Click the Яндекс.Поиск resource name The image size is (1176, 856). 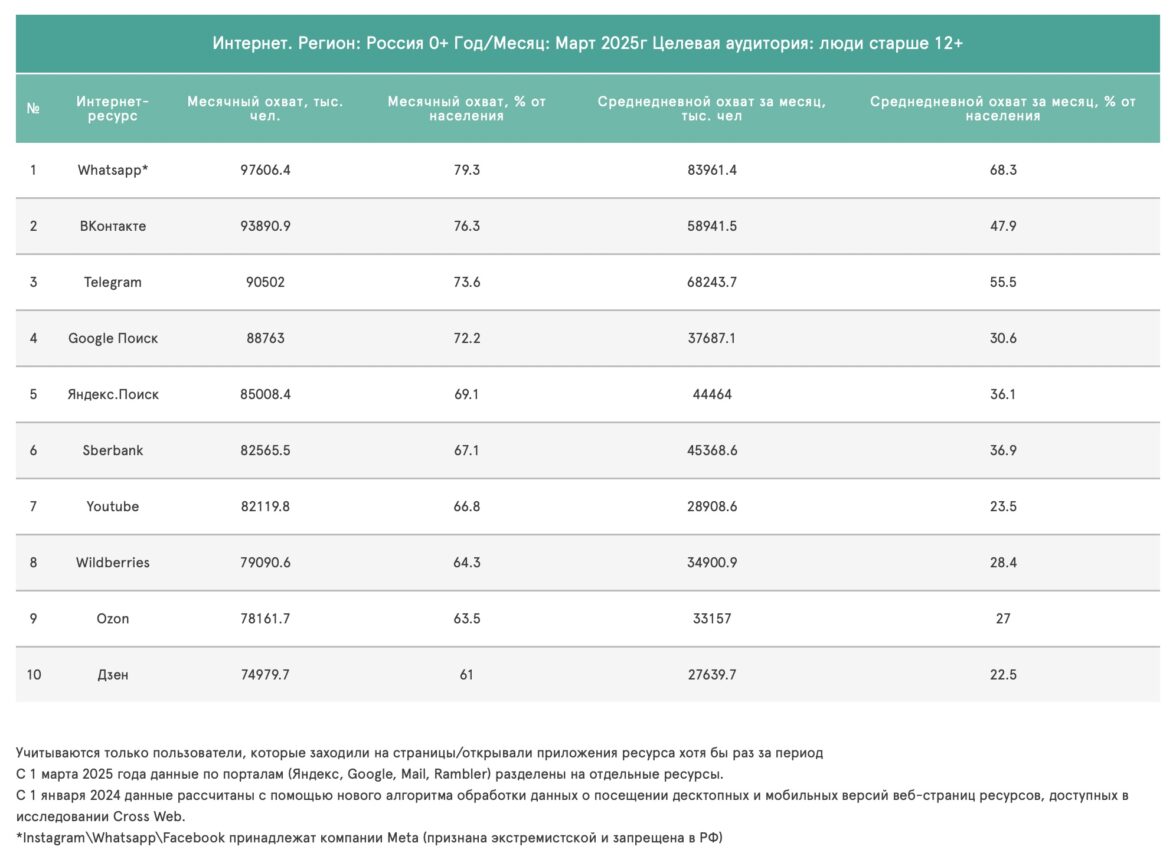pos(113,394)
